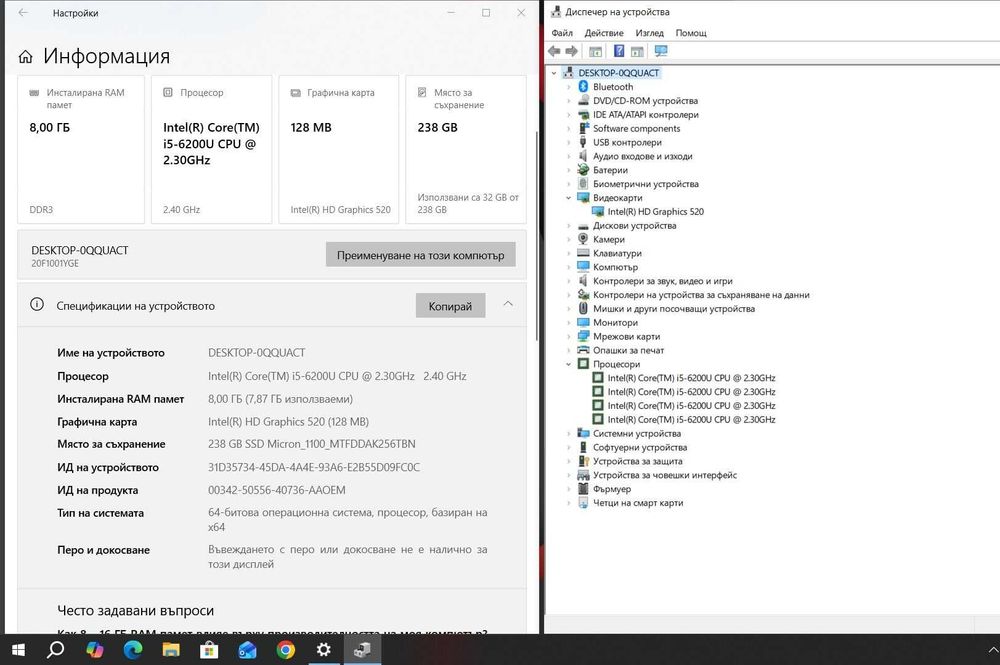
Task: Select Фърмуер category in device tree
Action: click(x=612, y=489)
